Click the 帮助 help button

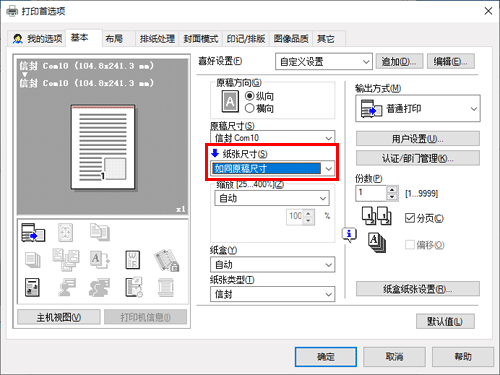coord(463,357)
